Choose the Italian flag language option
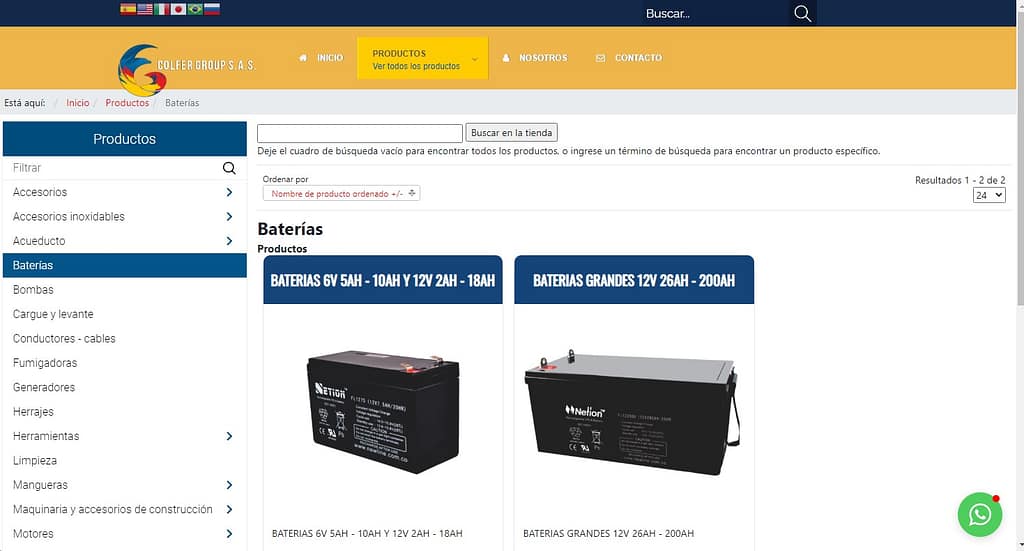 click(x=162, y=9)
